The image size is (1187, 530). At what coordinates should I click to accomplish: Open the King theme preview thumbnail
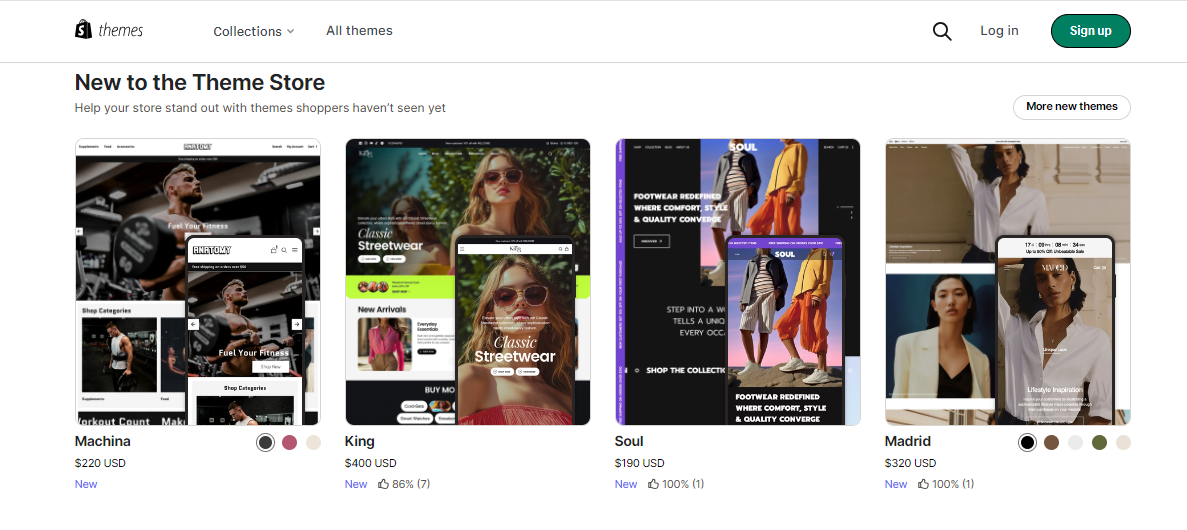point(468,282)
